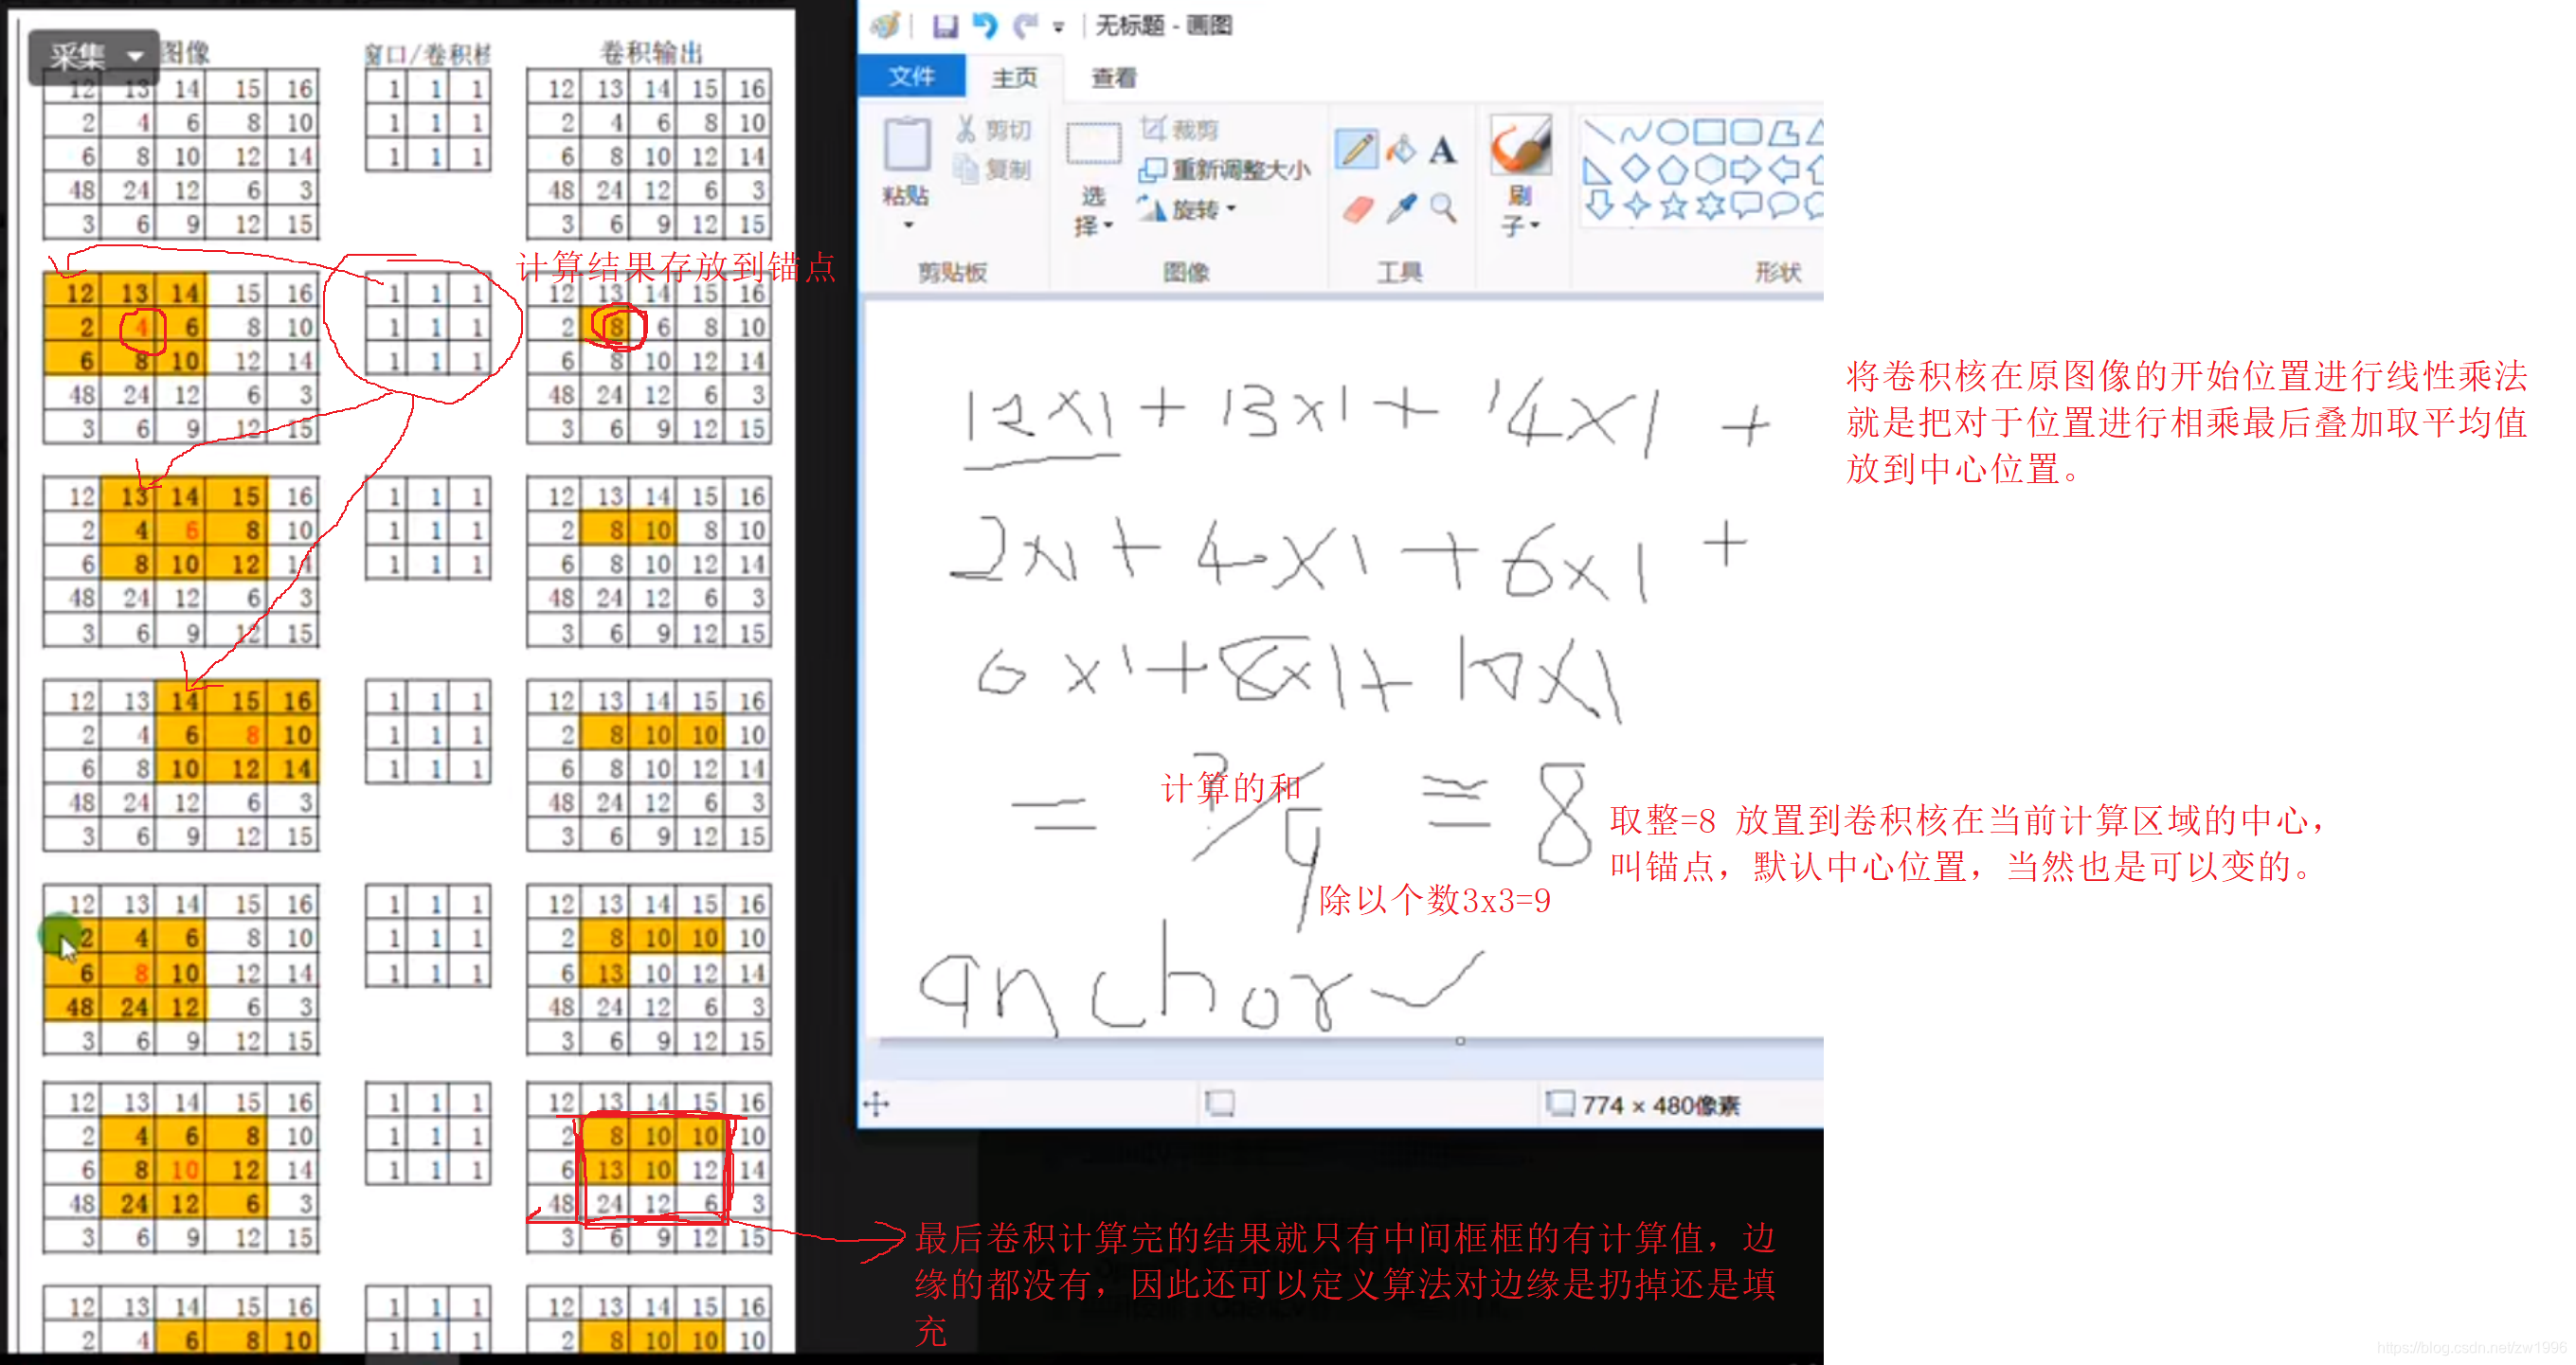
Task: Select the Color picker eyedropper tool
Action: coord(1403,210)
